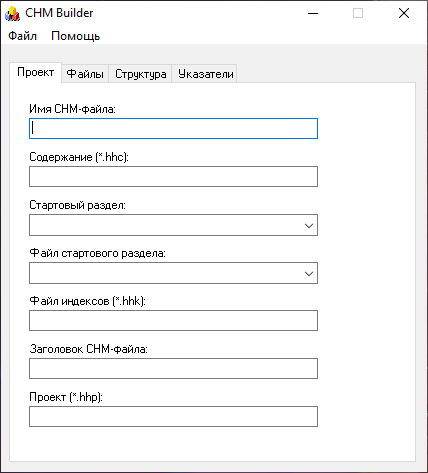Focus the Проект (*.hhp) text field
Screen dimensions: 428x473
173,416
